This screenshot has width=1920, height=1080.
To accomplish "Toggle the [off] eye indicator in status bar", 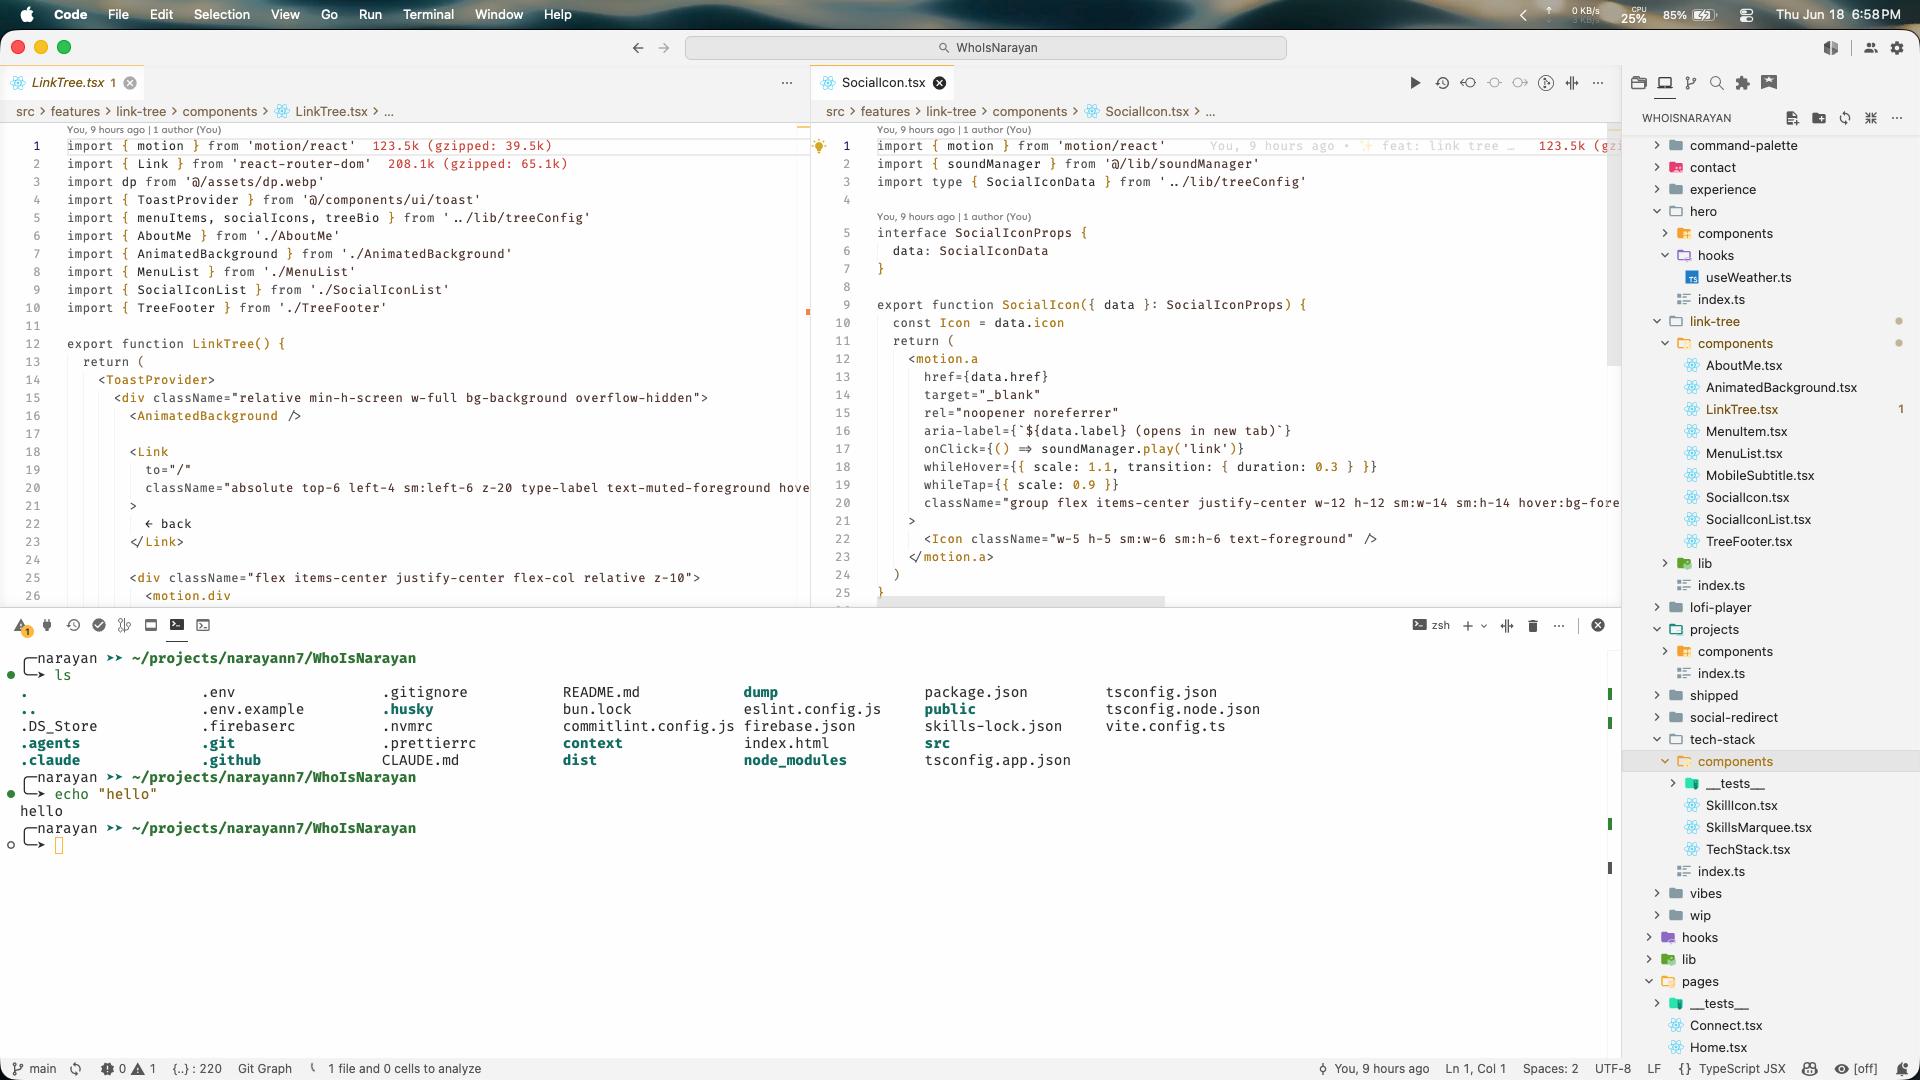I will (1856, 1069).
